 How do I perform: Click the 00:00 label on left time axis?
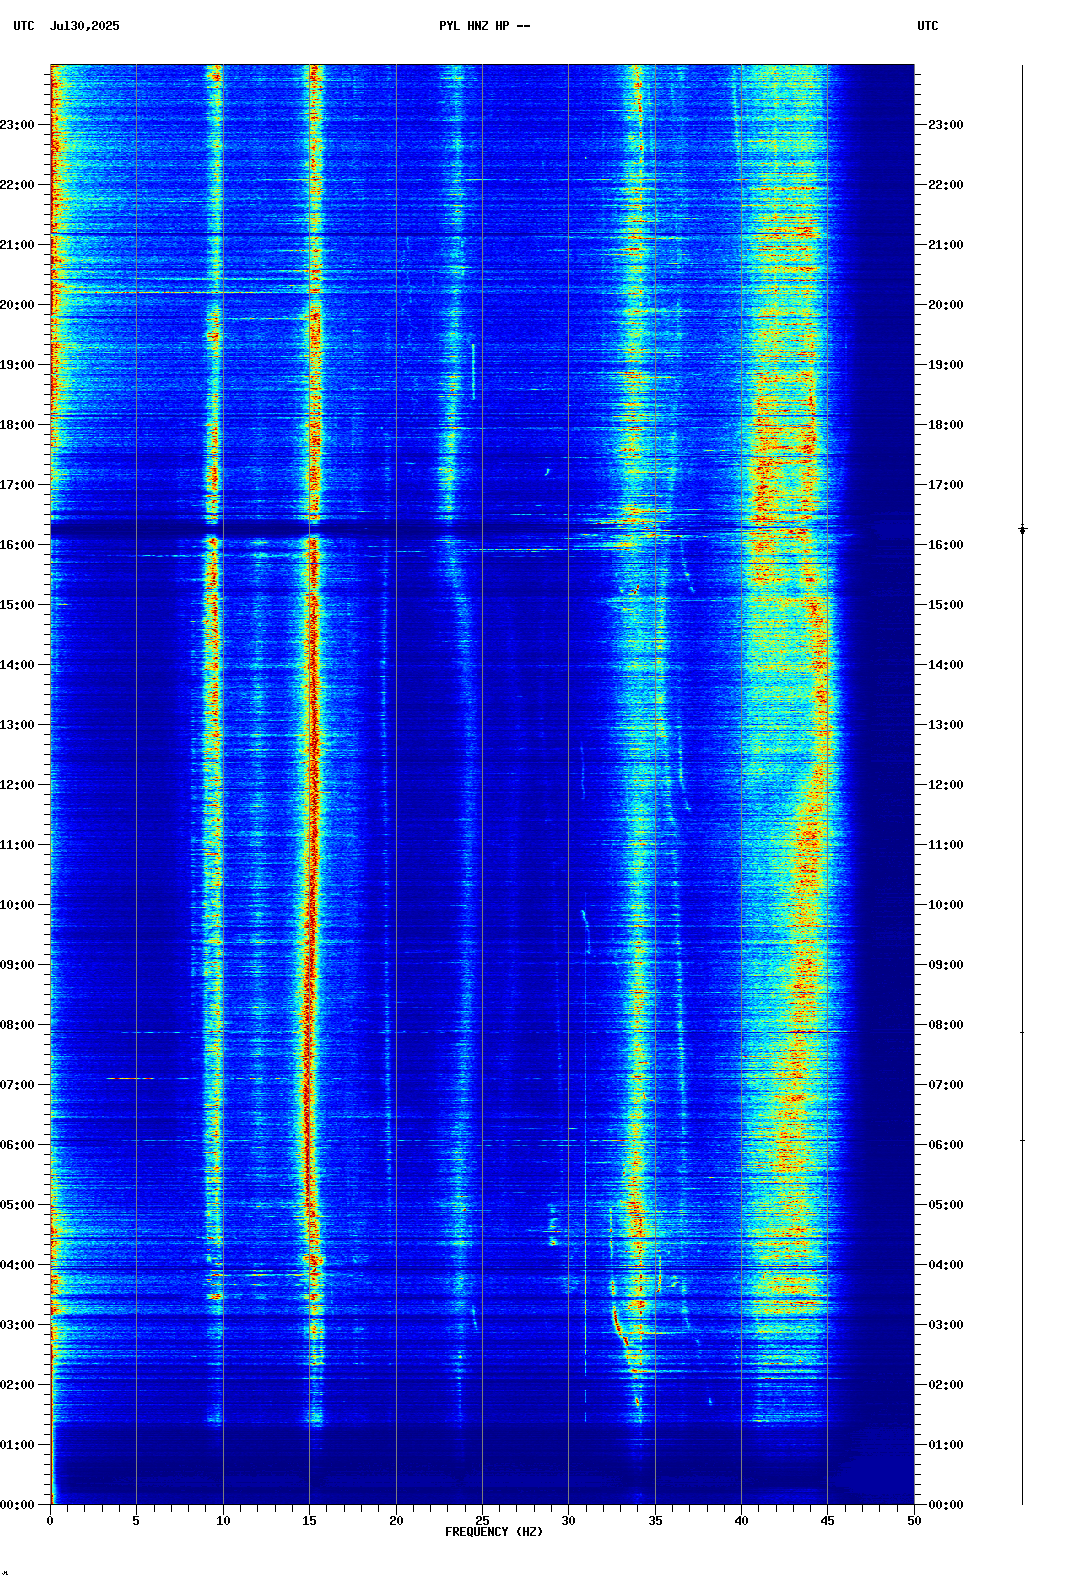tap(17, 1505)
